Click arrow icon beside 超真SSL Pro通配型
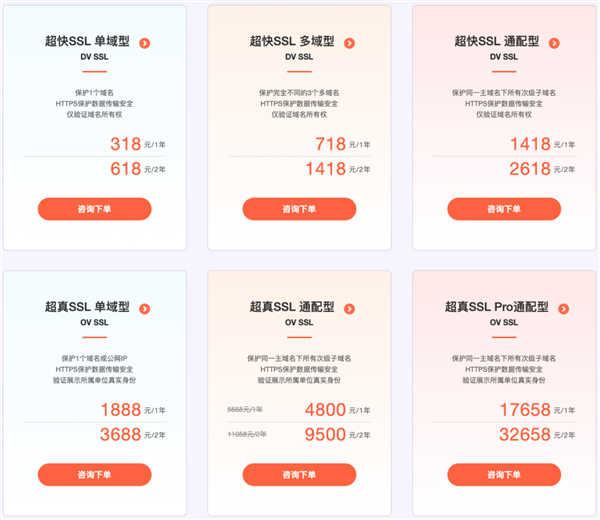Image resolution: width=600 pixels, height=520 pixels. click(x=563, y=309)
